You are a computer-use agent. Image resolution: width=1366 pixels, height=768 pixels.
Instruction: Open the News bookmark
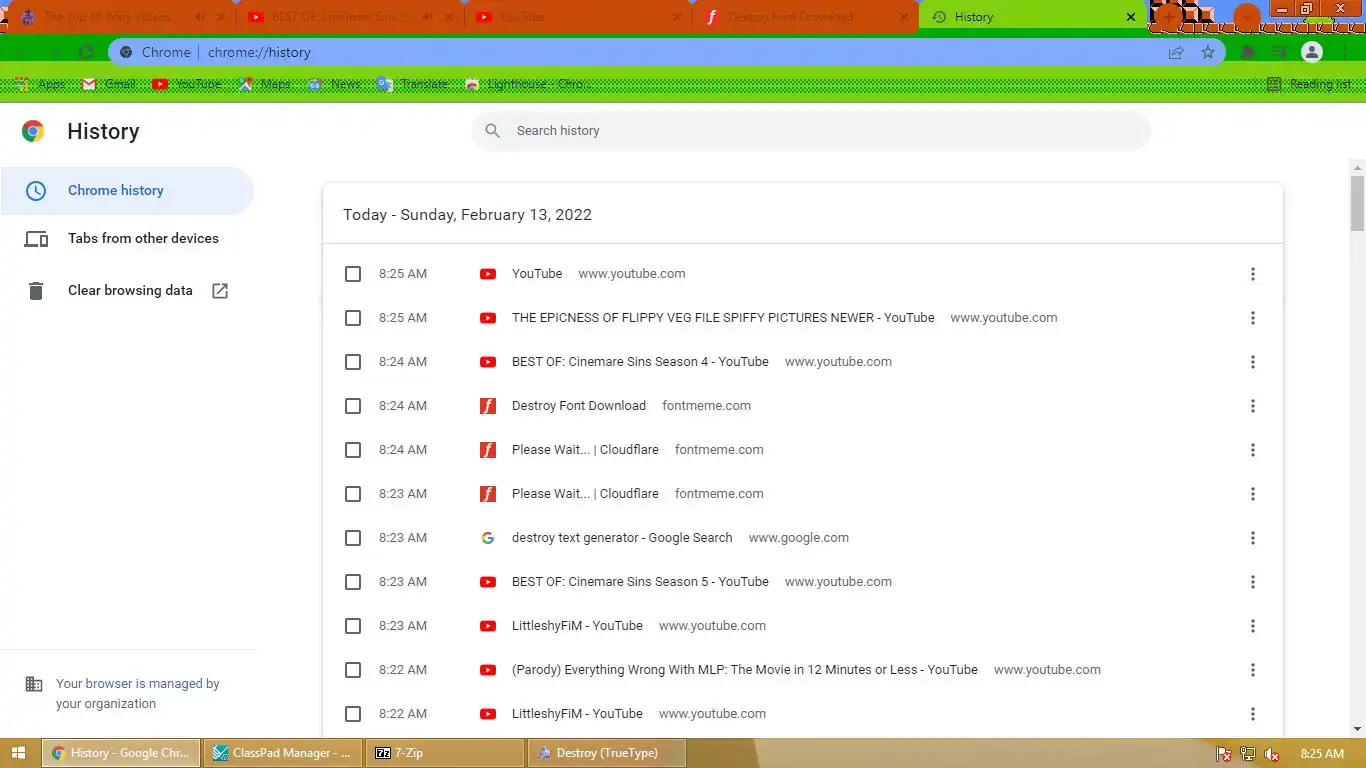(334, 84)
